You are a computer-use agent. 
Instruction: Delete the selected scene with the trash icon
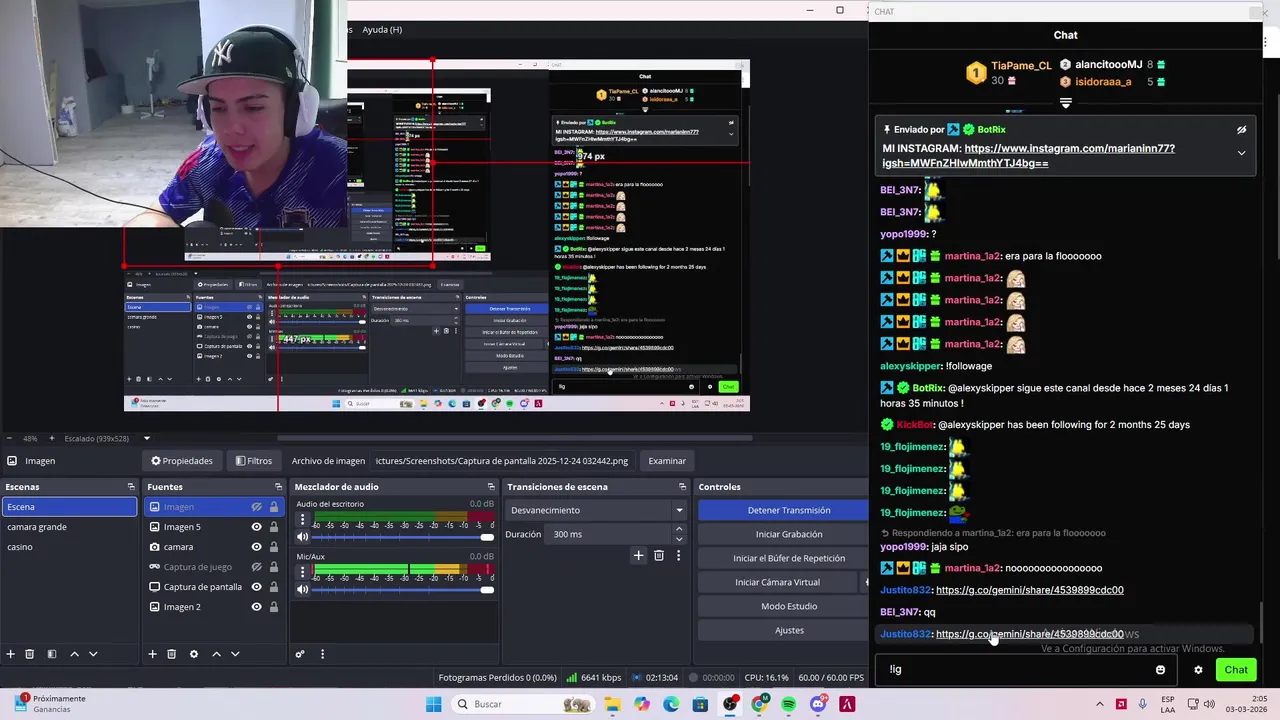pos(30,654)
